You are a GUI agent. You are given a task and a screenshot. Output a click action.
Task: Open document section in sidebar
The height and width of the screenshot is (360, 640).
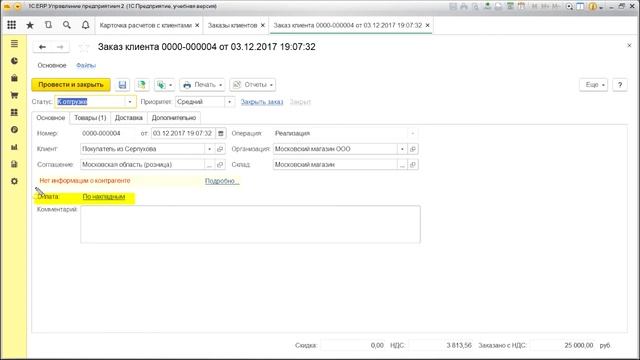coord(14,164)
